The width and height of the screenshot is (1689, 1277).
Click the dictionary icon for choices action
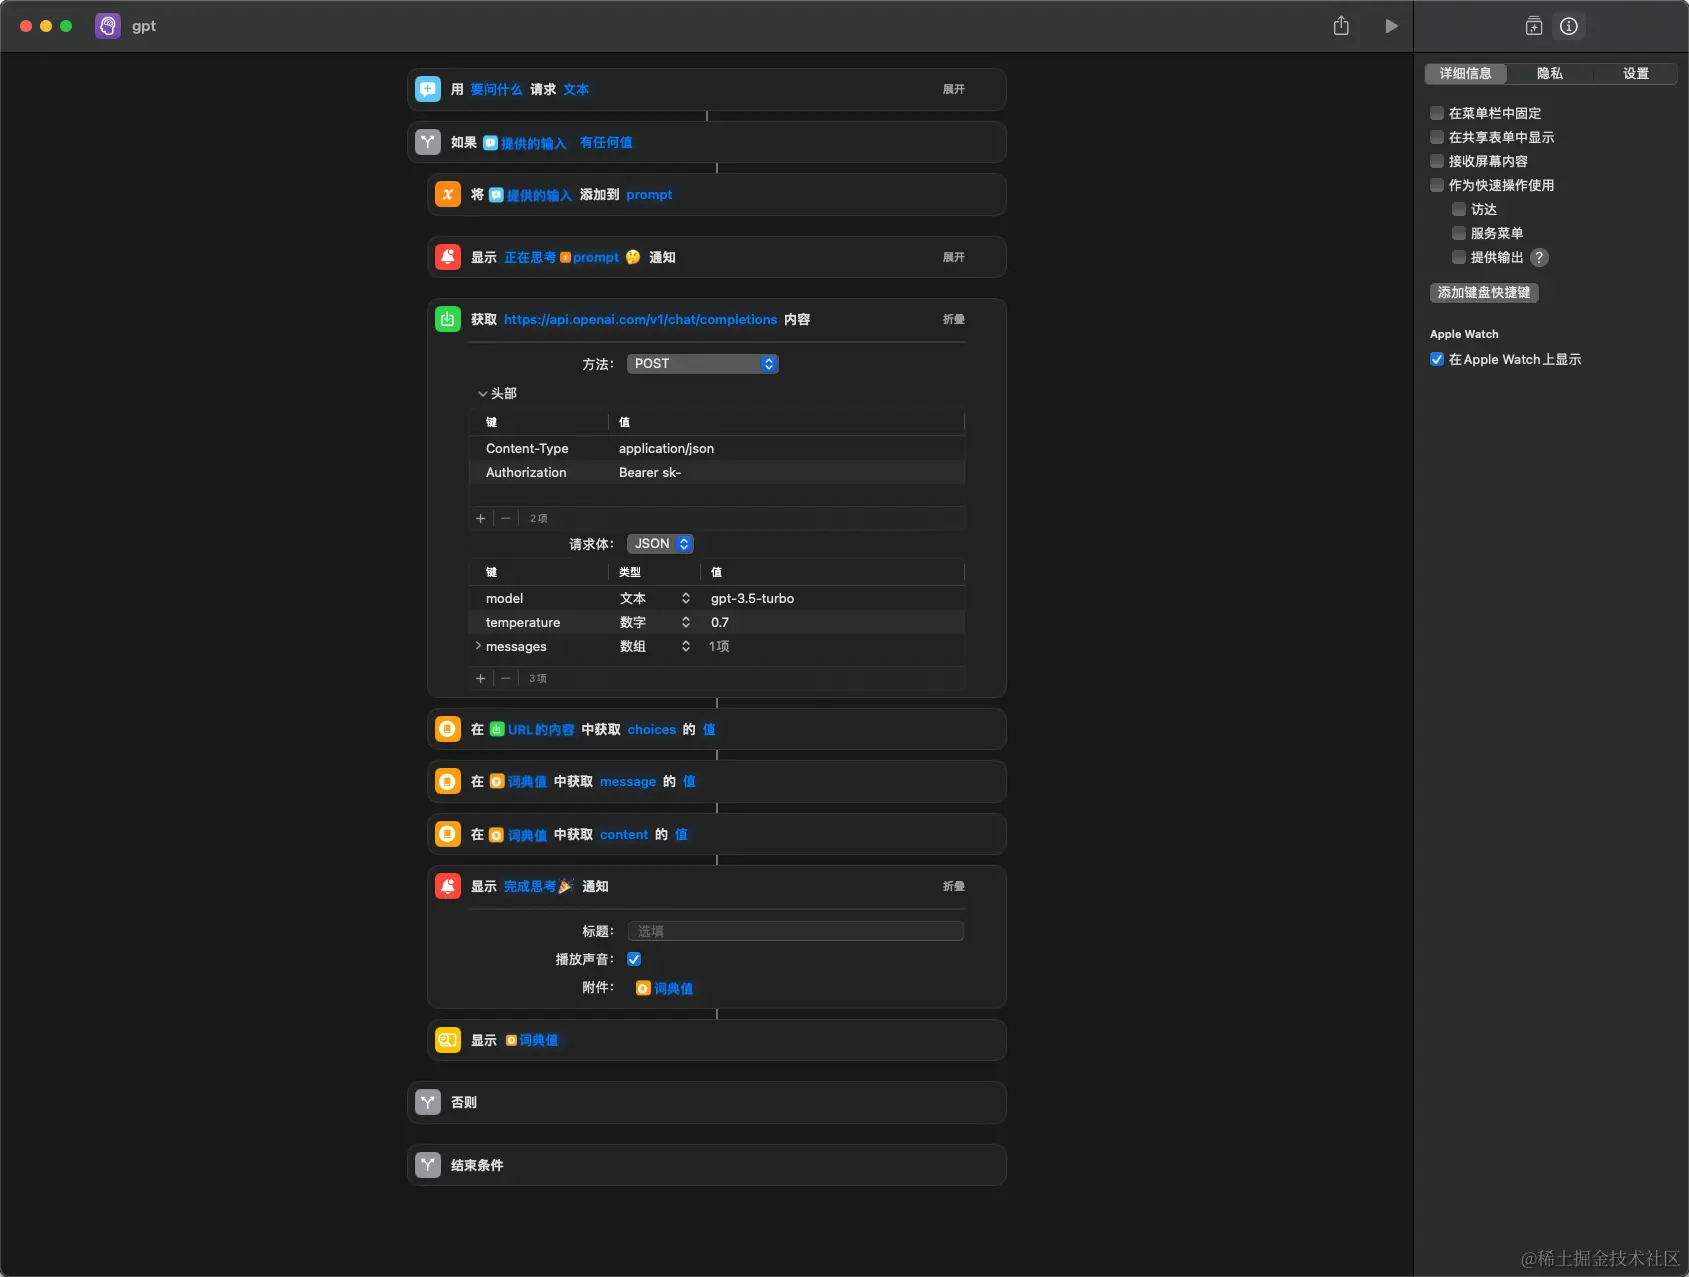[x=448, y=729]
